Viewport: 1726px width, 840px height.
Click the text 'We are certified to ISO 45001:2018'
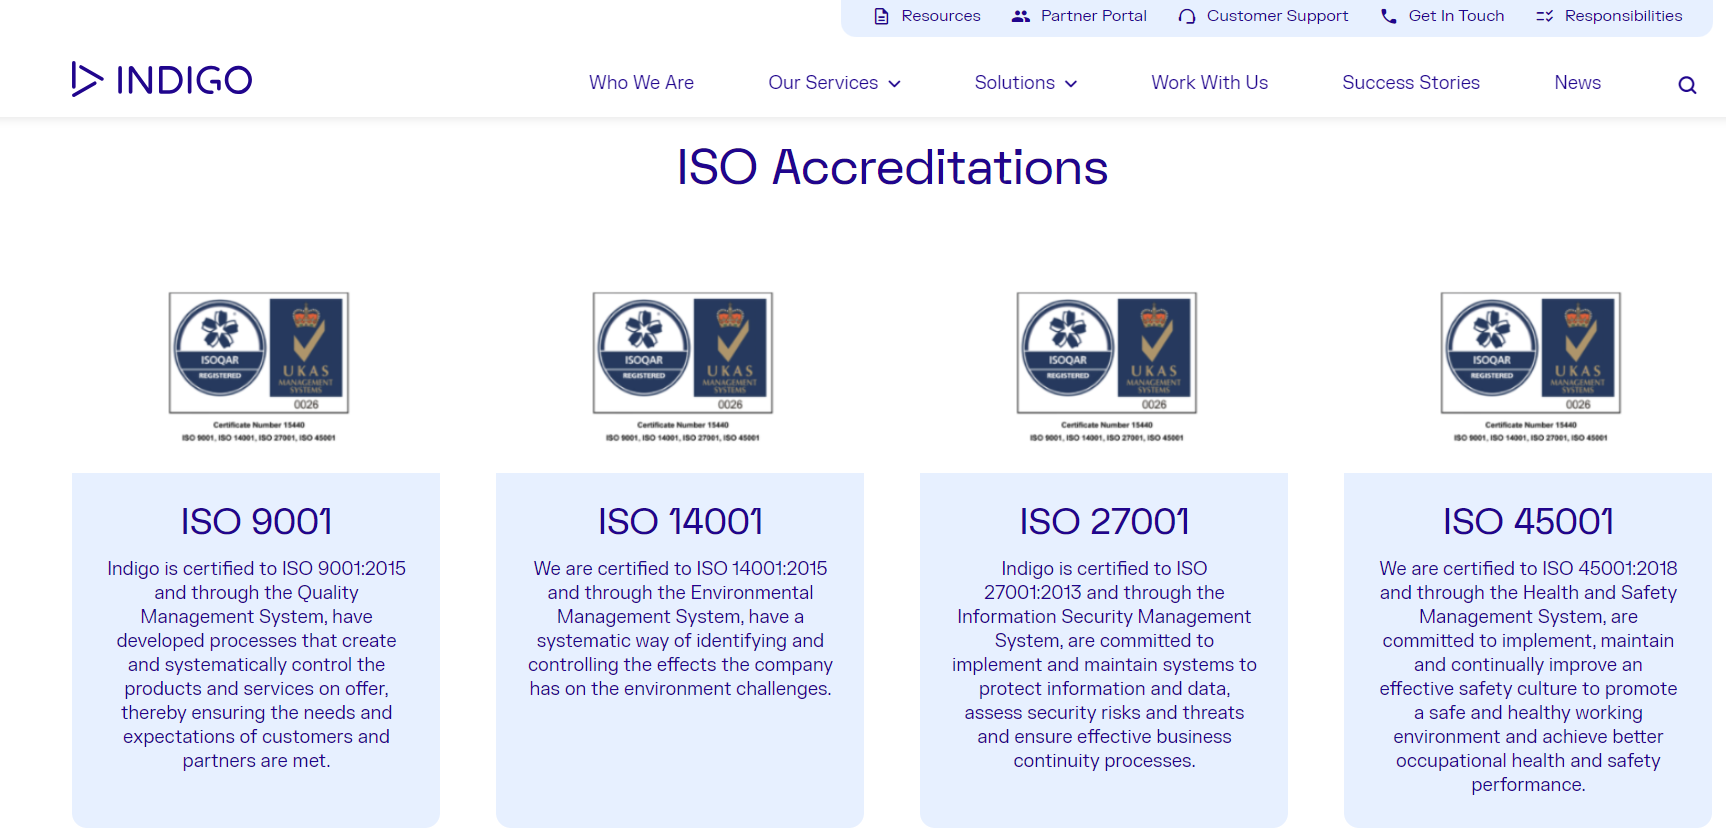tap(1528, 568)
